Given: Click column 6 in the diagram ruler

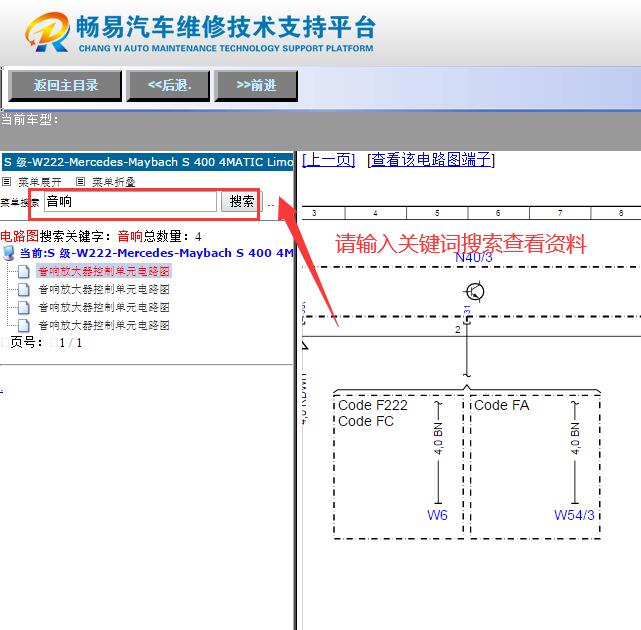Looking at the screenshot, I should [x=498, y=213].
